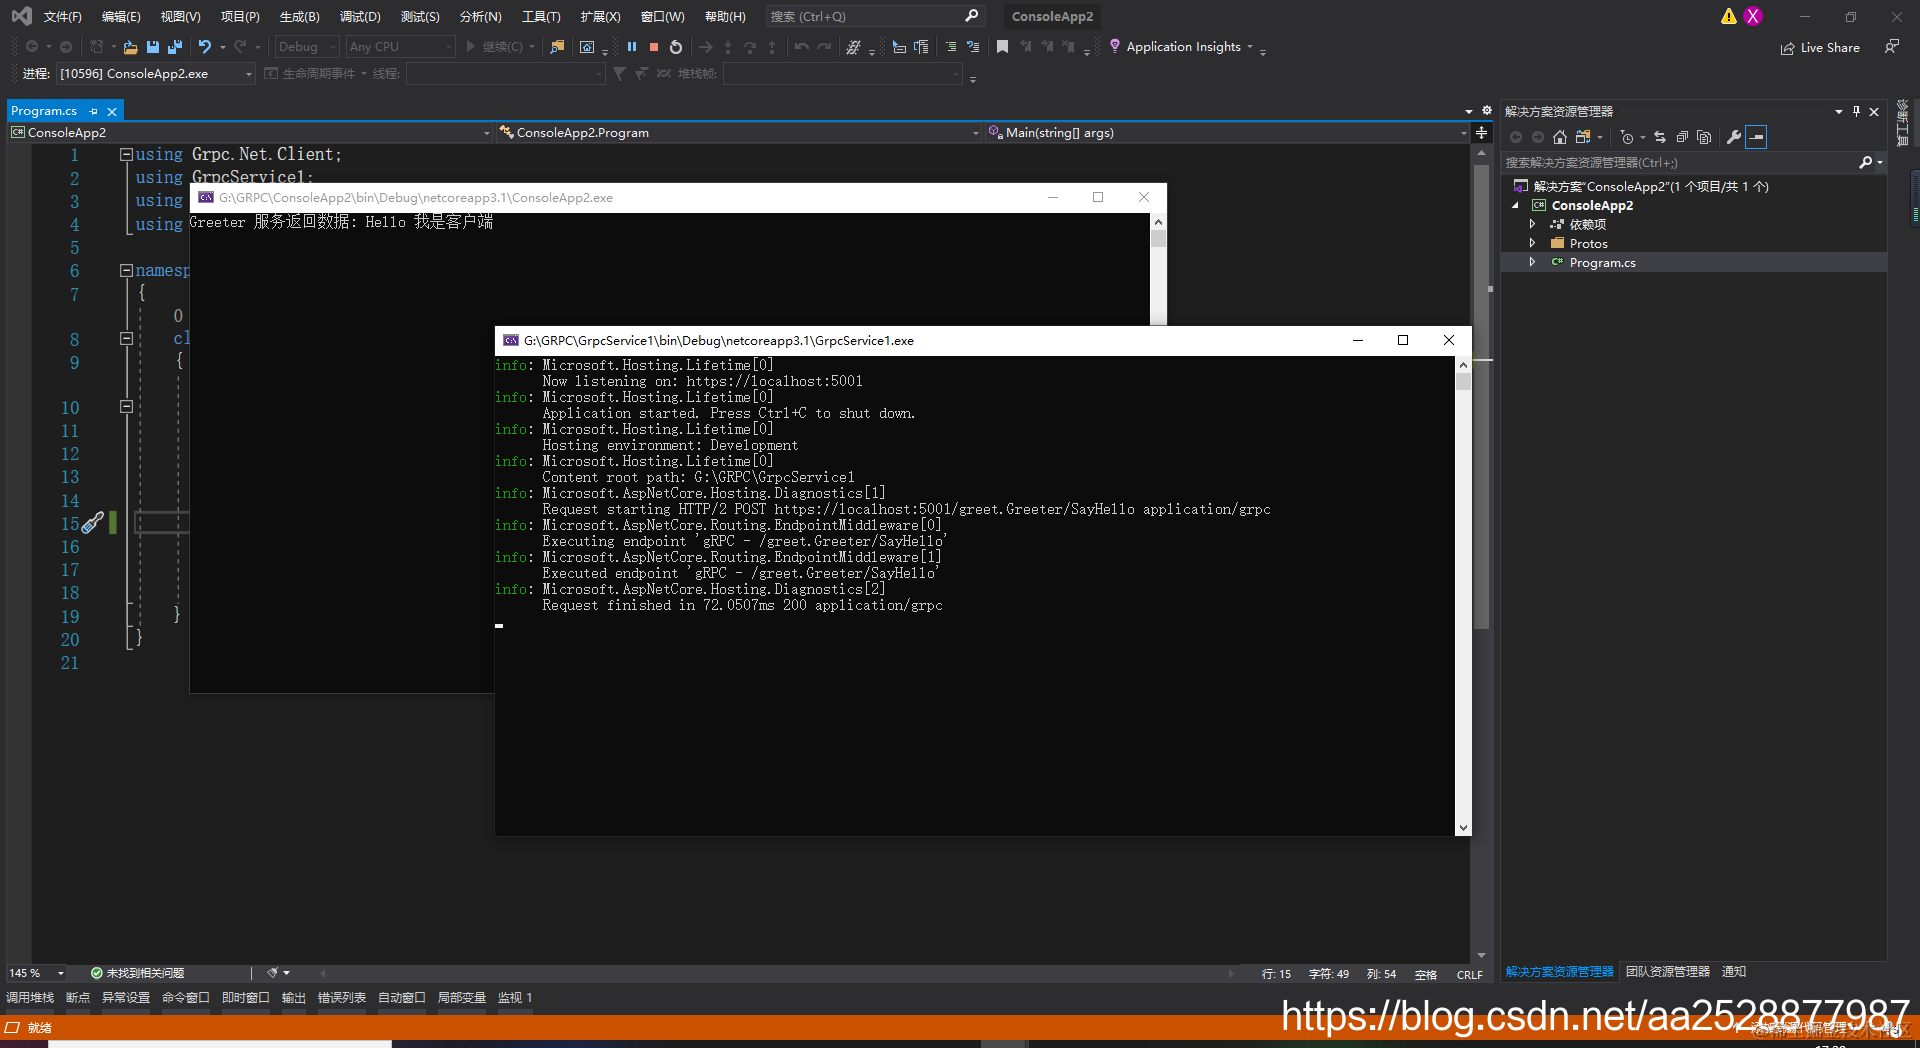This screenshot has width=1920, height=1048.
Task: Click the GrpcService1 console scrollbar down arrow
Action: [x=1463, y=828]
